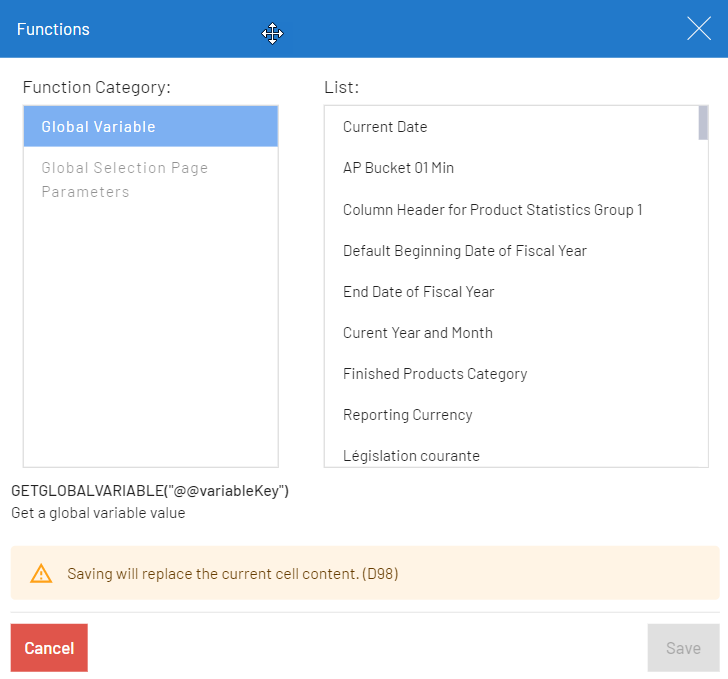728x679 pixels.
Task: Close the Functions dialog with X icon
Action: click(699, 29)
